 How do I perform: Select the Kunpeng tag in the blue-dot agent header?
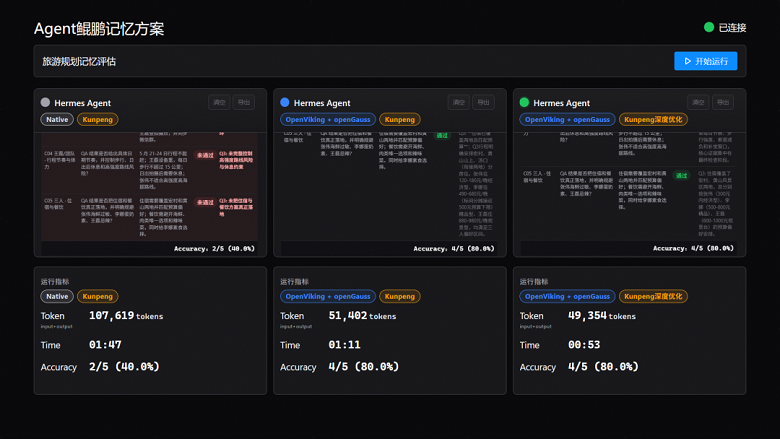[x=400, y=119]
